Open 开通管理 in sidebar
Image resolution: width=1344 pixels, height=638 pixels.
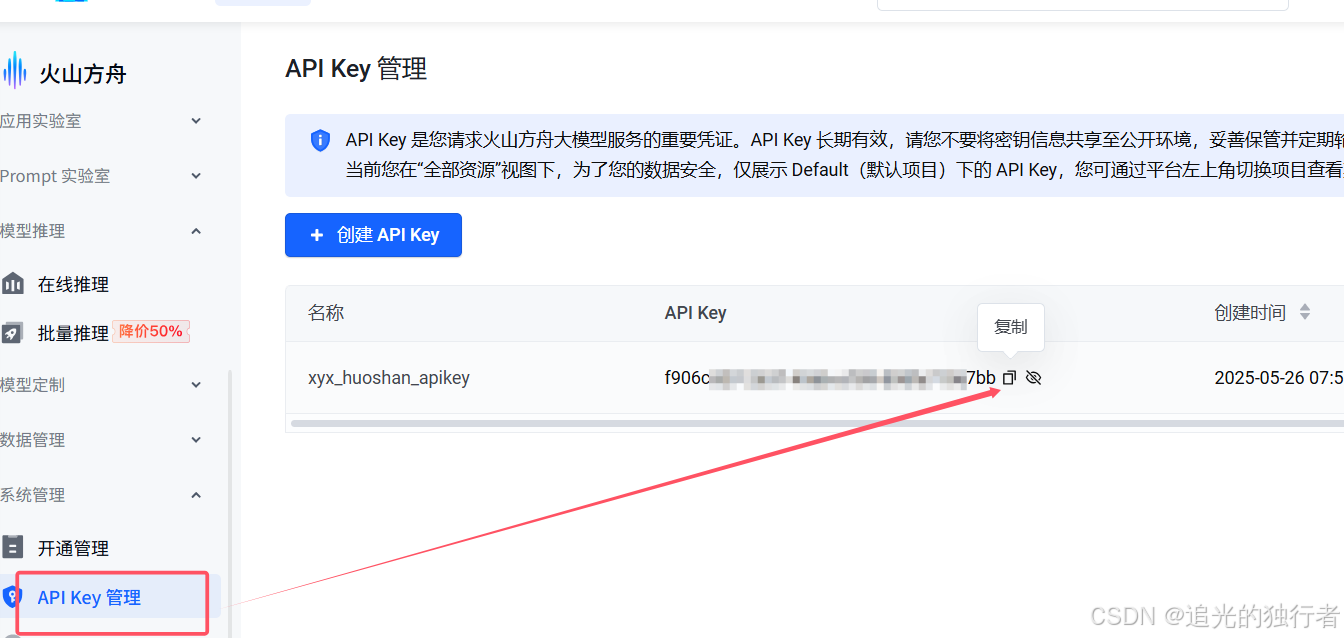(x=73, y=548)
